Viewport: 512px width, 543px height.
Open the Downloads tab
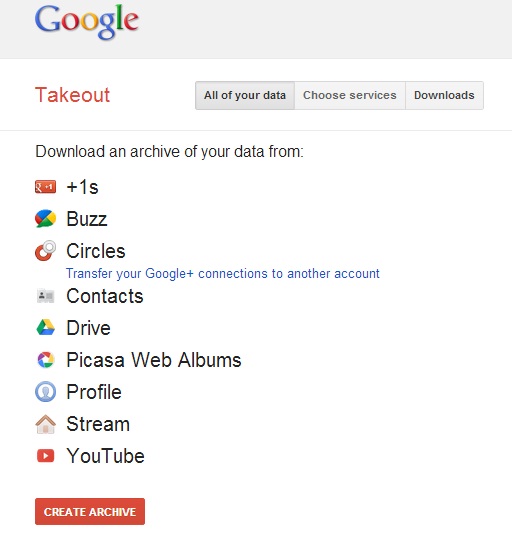[x=444, y=95]
